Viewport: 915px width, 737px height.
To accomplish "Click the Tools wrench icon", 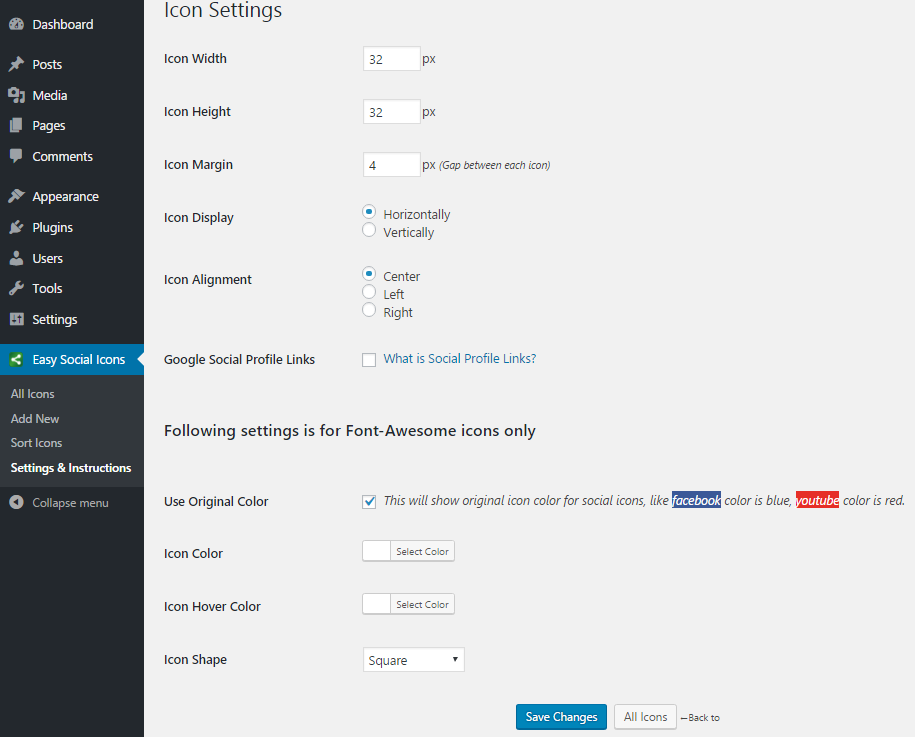I will click(x=16, y=288).
